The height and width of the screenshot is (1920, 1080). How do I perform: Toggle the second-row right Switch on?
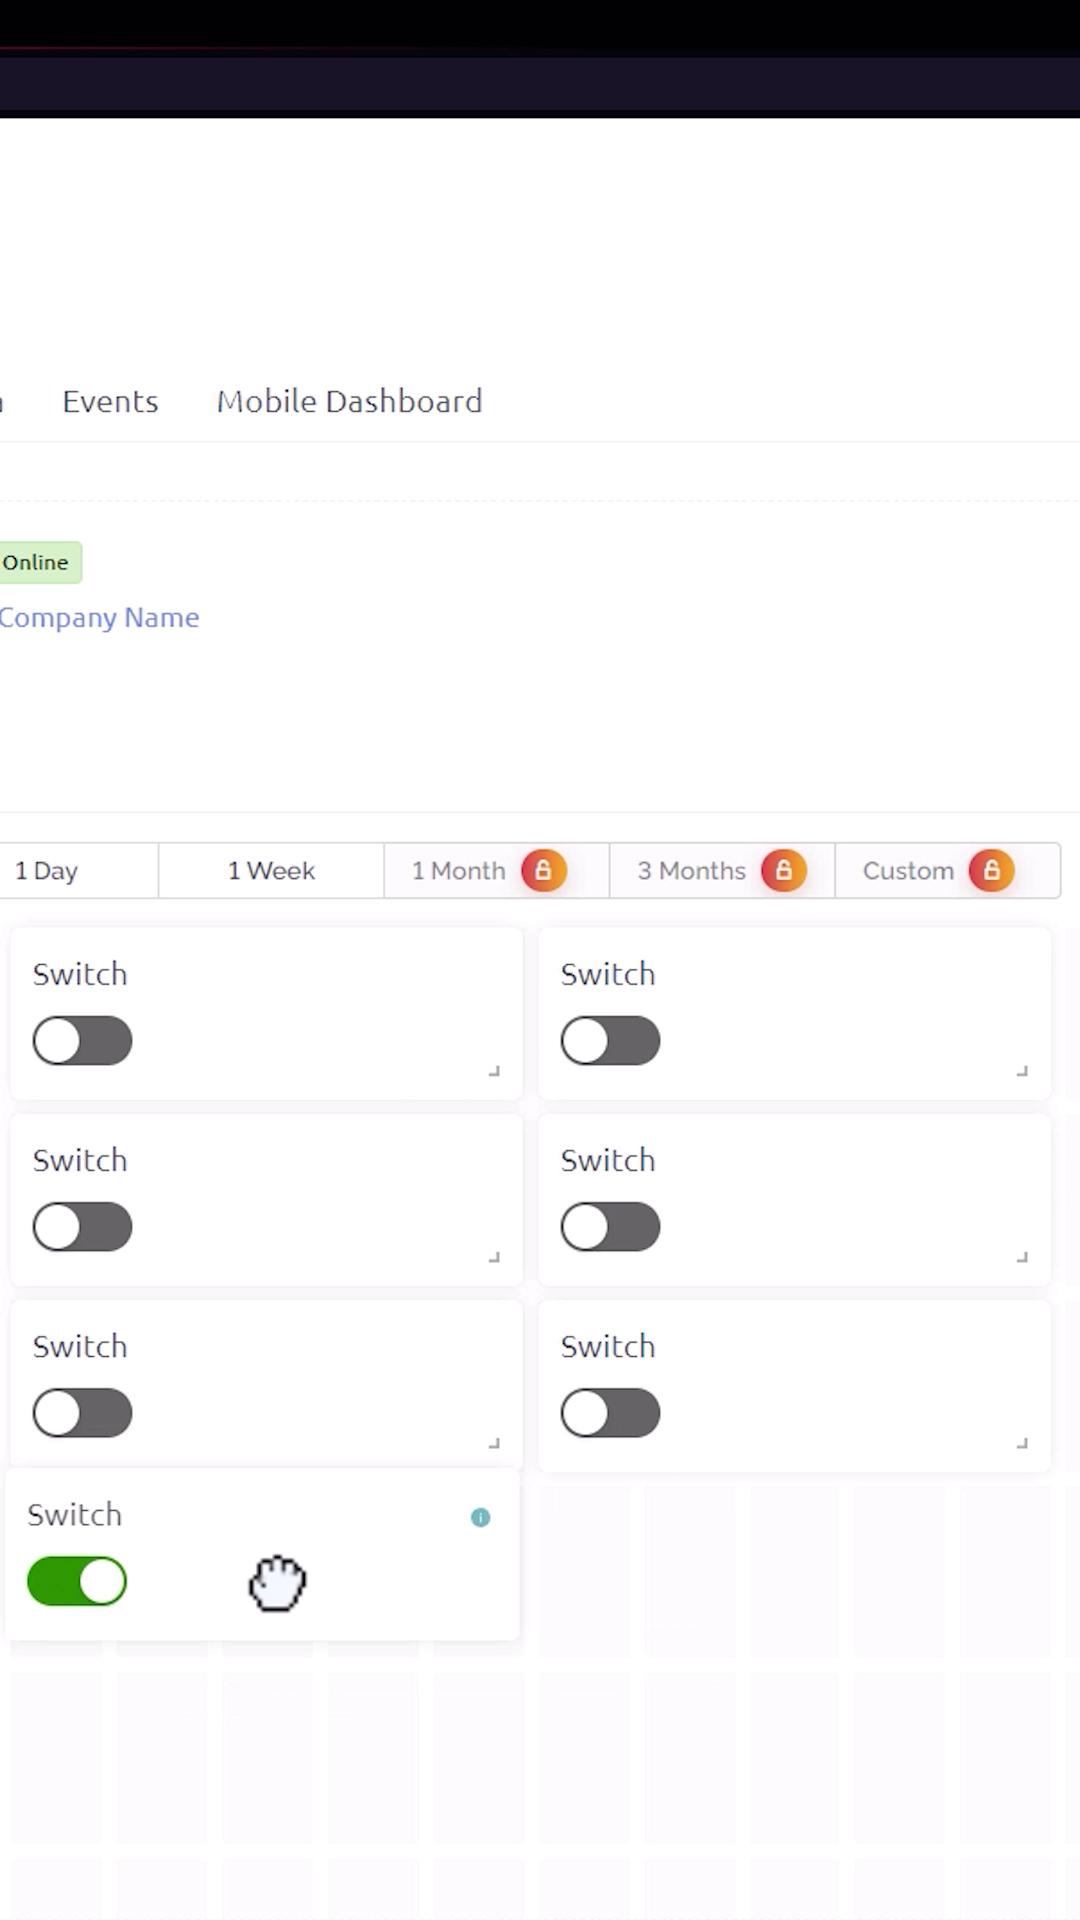610,1227
